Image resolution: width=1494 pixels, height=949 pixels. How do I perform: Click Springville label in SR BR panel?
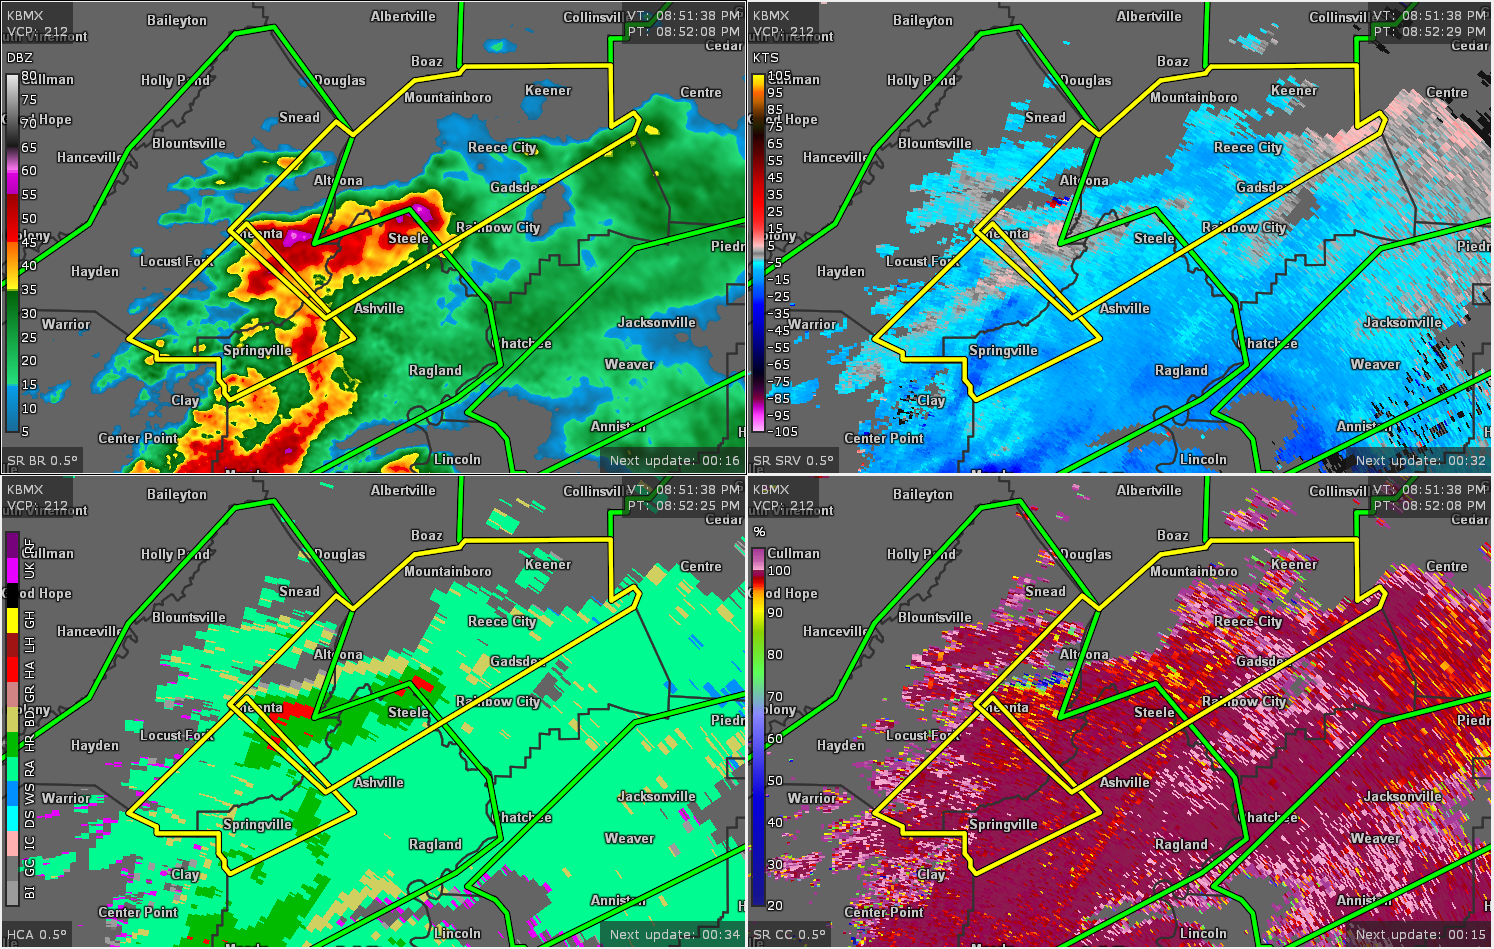pos(257,350)
